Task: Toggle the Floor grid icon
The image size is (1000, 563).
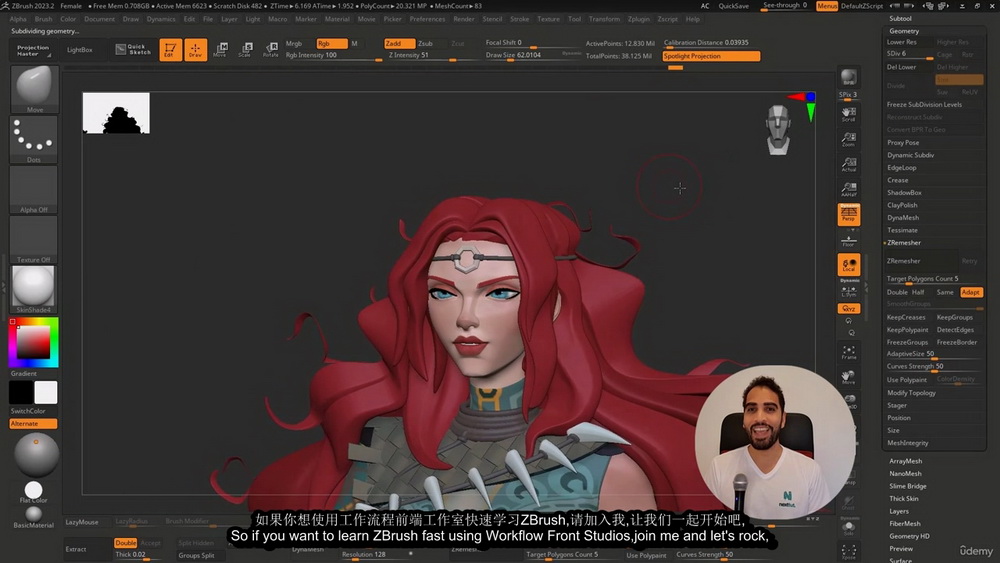Action: (x=849, y=241)
